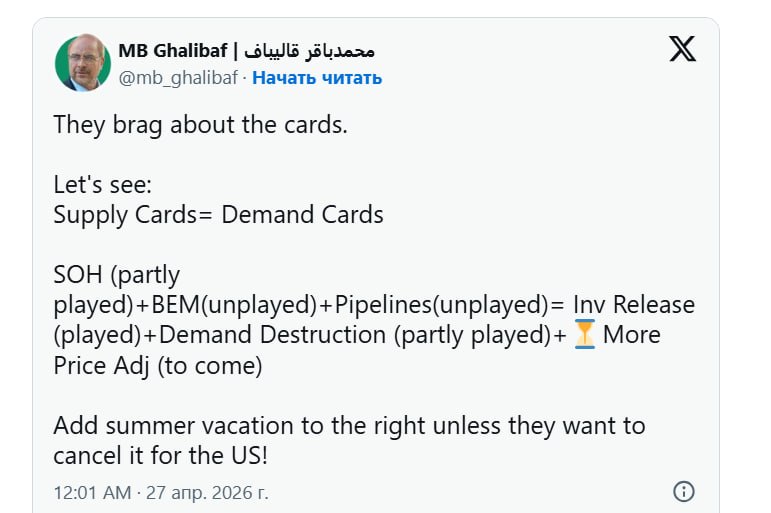The height and width of the screenshot is (513, 771).
Task: Click the date 27 апр. 2026 г.
Action: (x=210, y=492)
